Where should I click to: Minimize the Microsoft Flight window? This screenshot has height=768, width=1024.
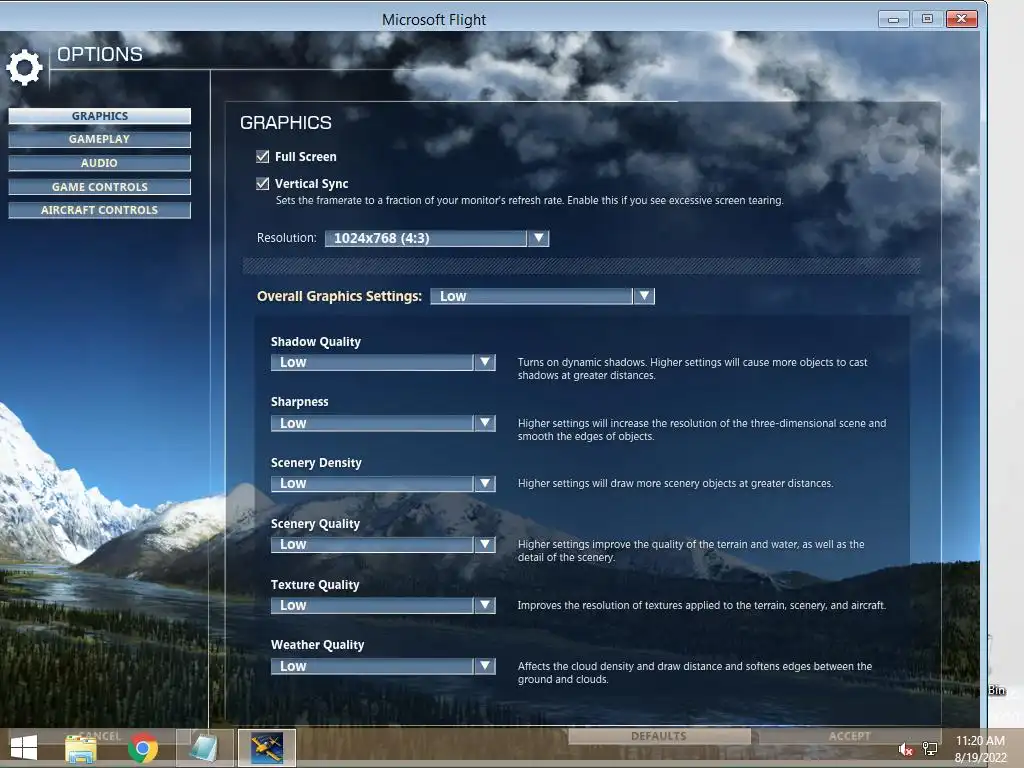coord(893,19)
